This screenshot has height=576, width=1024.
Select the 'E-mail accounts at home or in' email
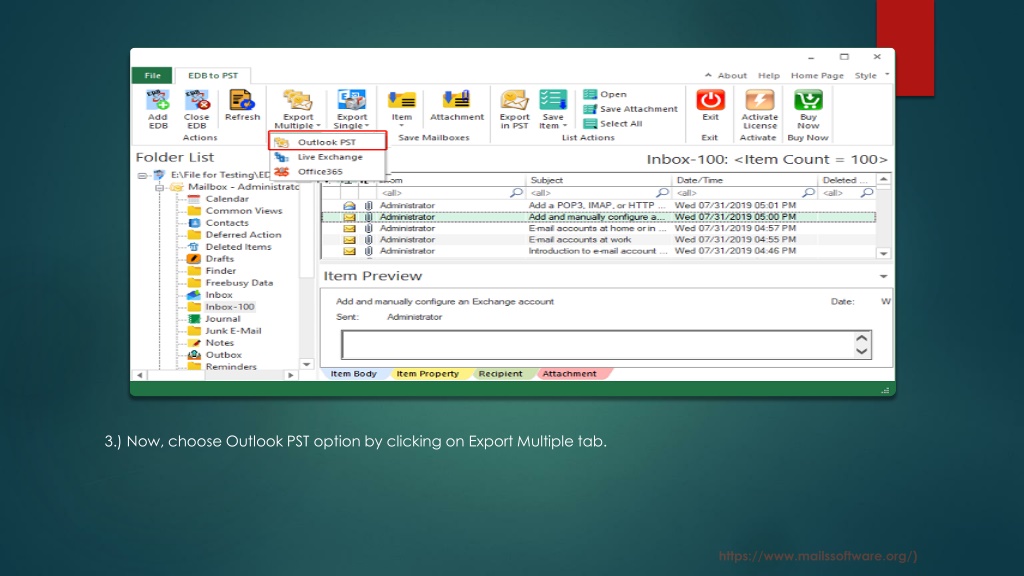click(x=598, y=228)
